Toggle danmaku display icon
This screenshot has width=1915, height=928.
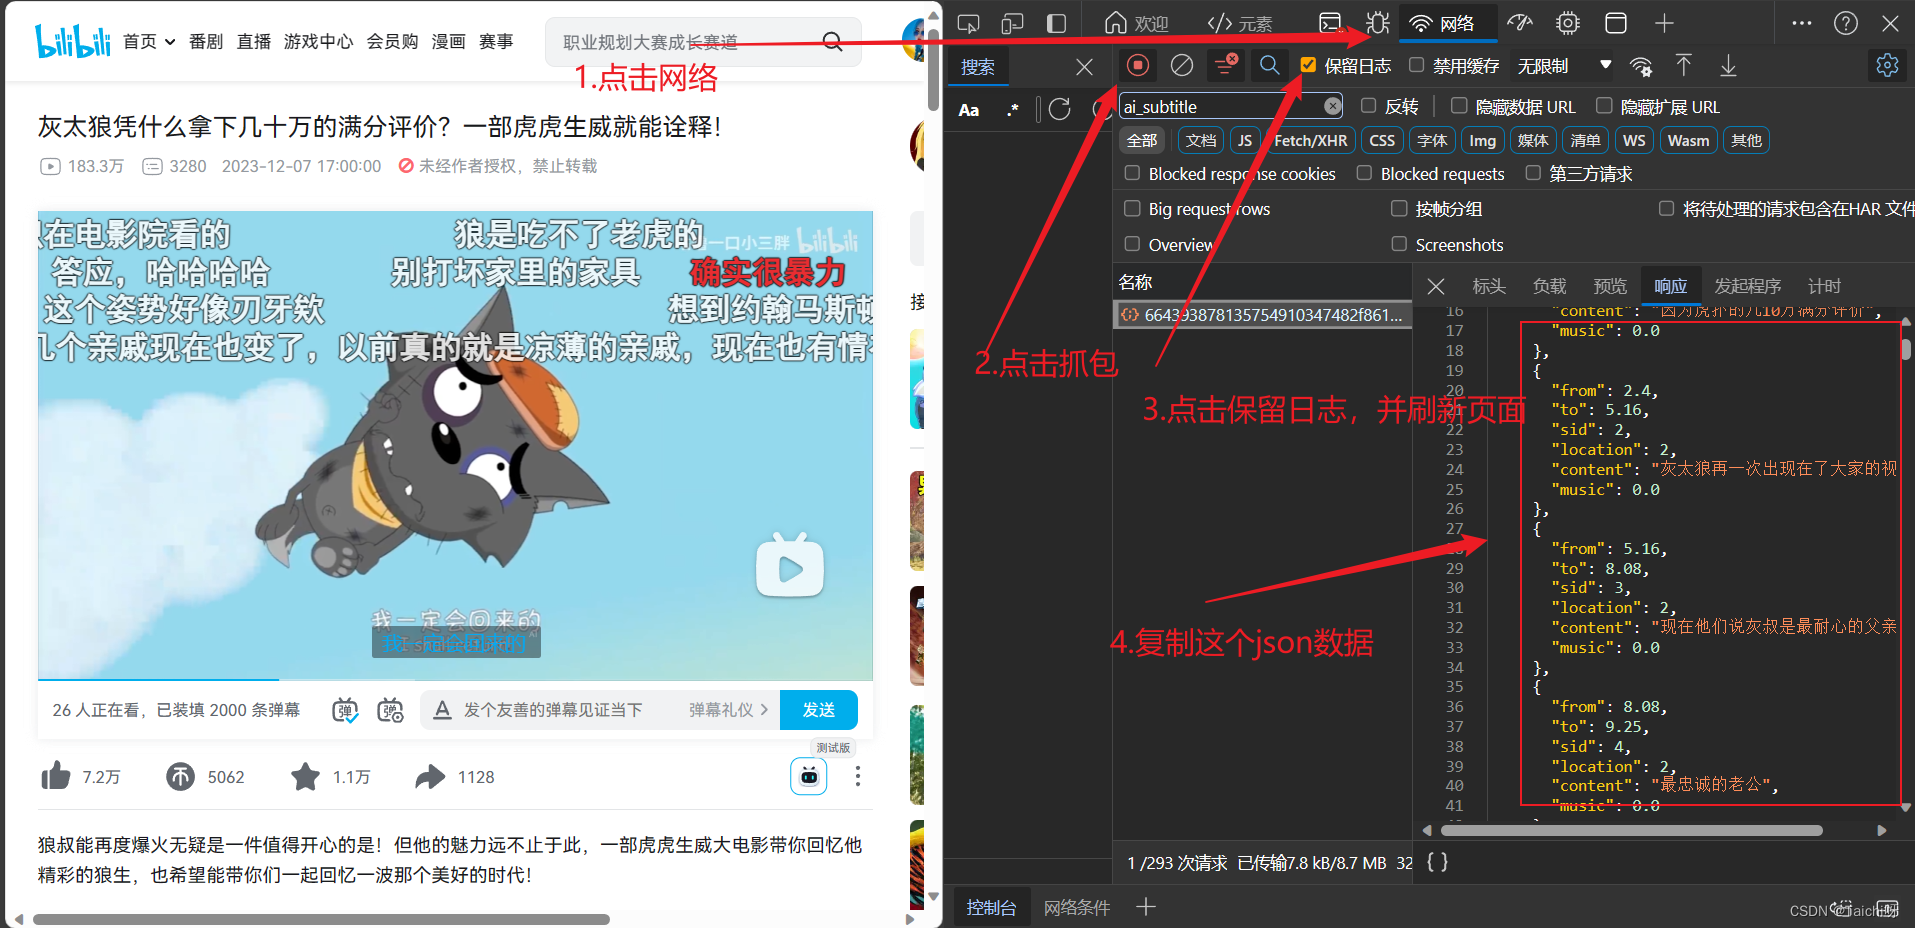[345, 710]
